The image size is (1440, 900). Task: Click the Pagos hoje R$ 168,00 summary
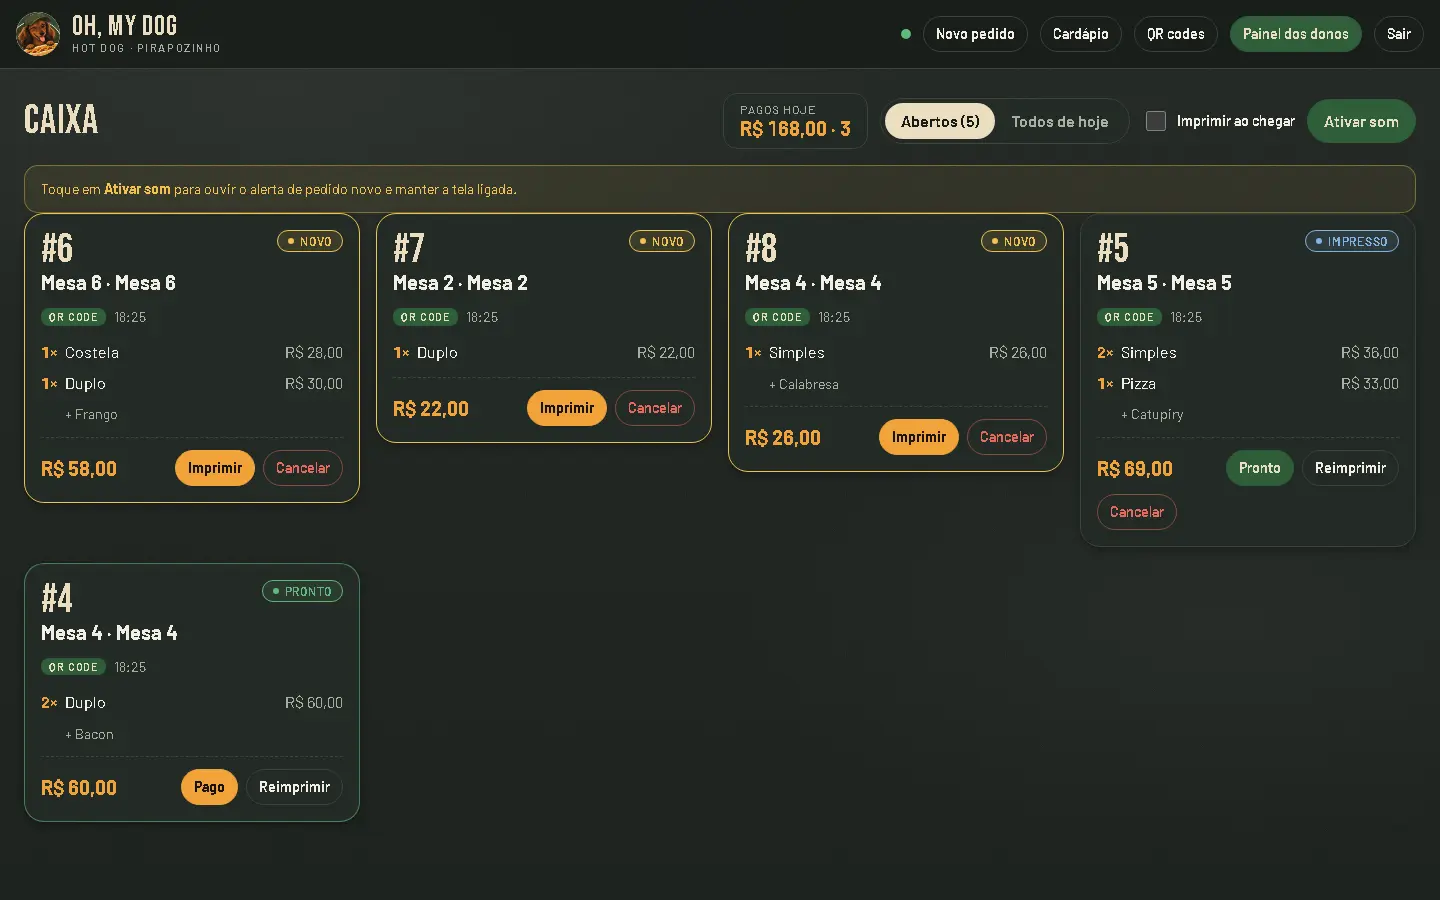[795, 121]
